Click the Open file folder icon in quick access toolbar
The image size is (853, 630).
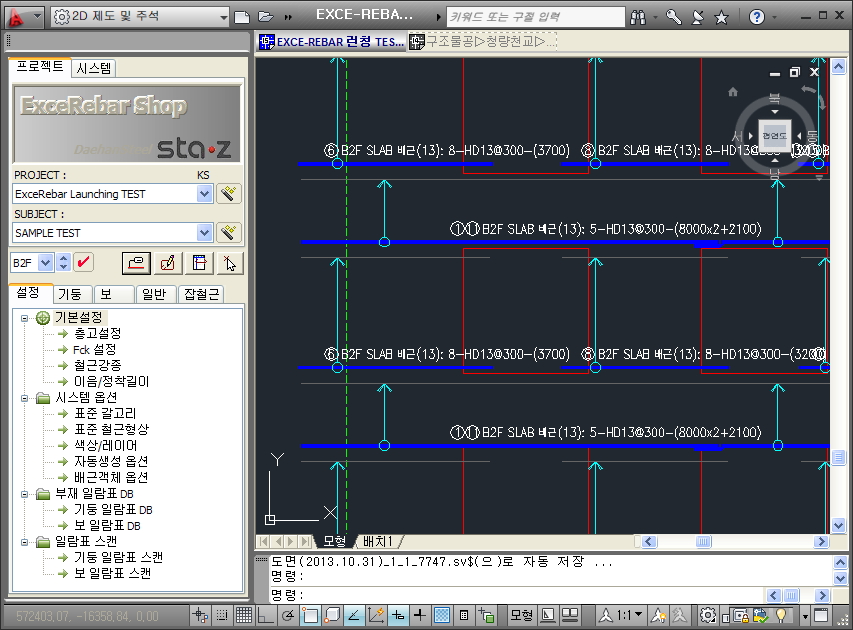coord(265,17)
